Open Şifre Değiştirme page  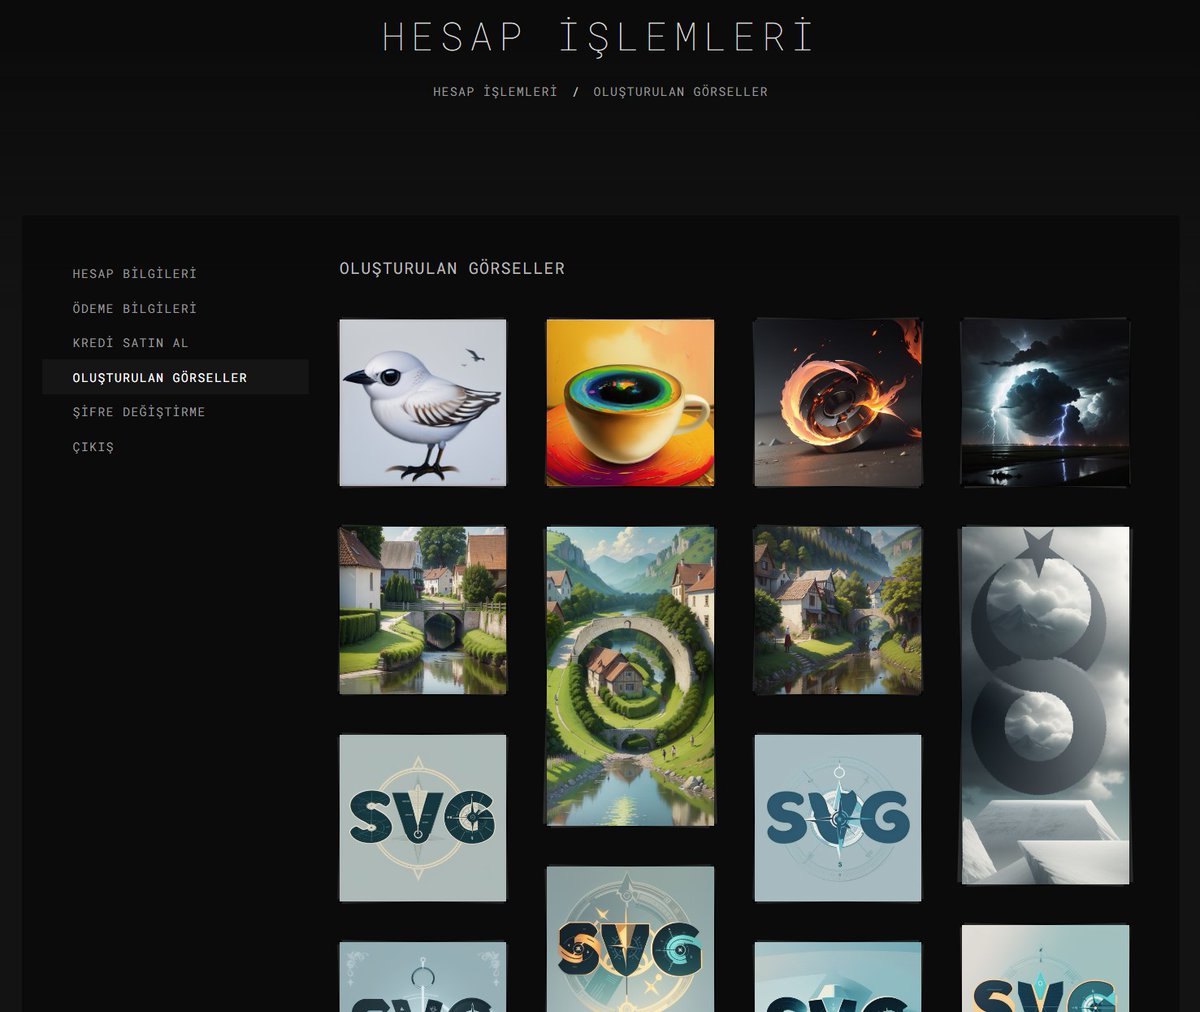pos(175,411)
